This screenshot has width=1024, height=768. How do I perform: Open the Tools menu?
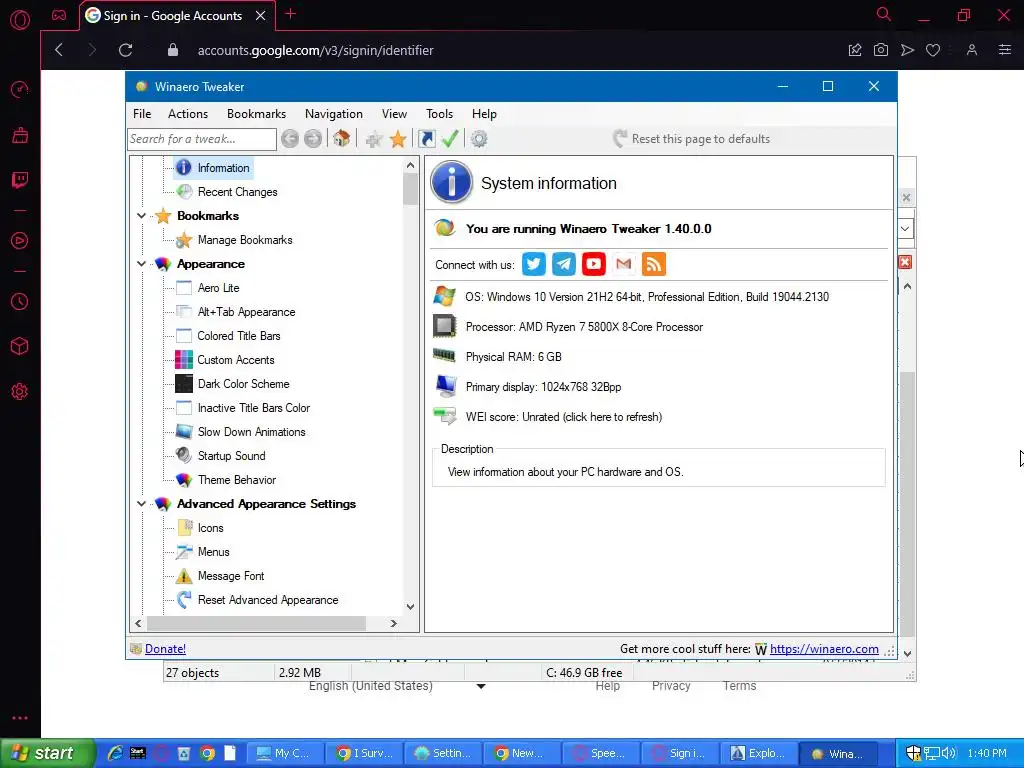439,114
